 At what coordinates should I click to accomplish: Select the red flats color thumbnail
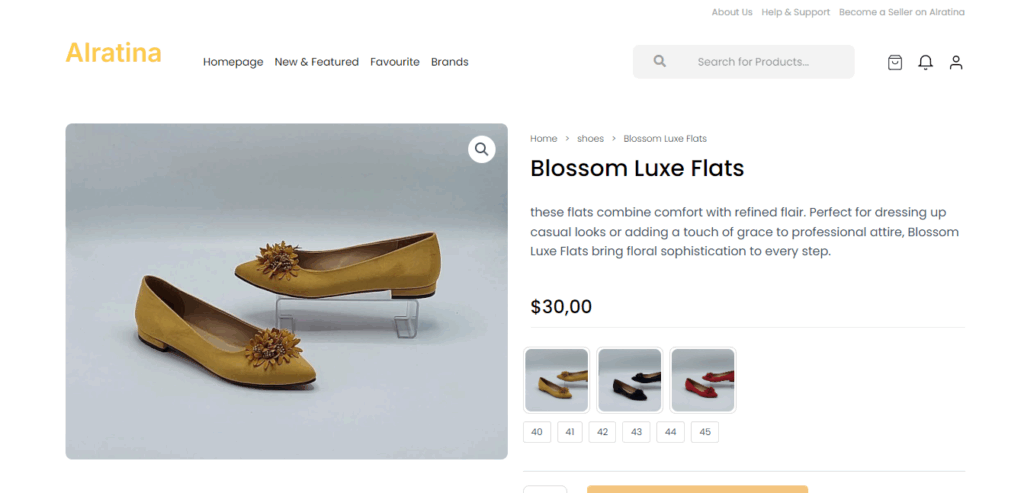point(703,380)
